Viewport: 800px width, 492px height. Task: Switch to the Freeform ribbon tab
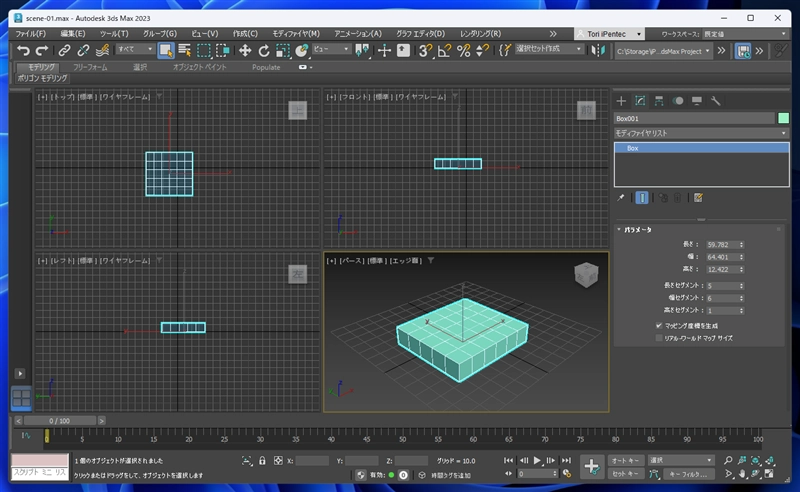(90, 67)
